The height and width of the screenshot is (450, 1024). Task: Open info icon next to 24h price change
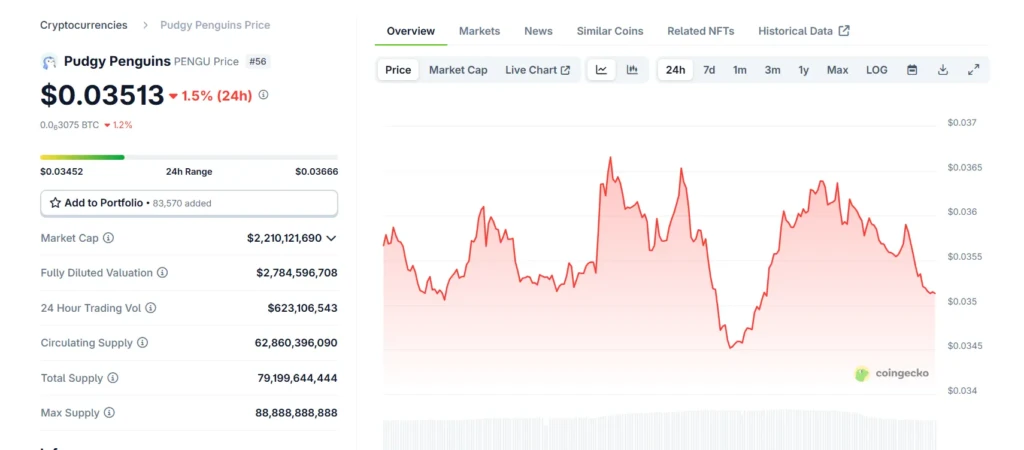pyautogui.click(x=263, y=95)
